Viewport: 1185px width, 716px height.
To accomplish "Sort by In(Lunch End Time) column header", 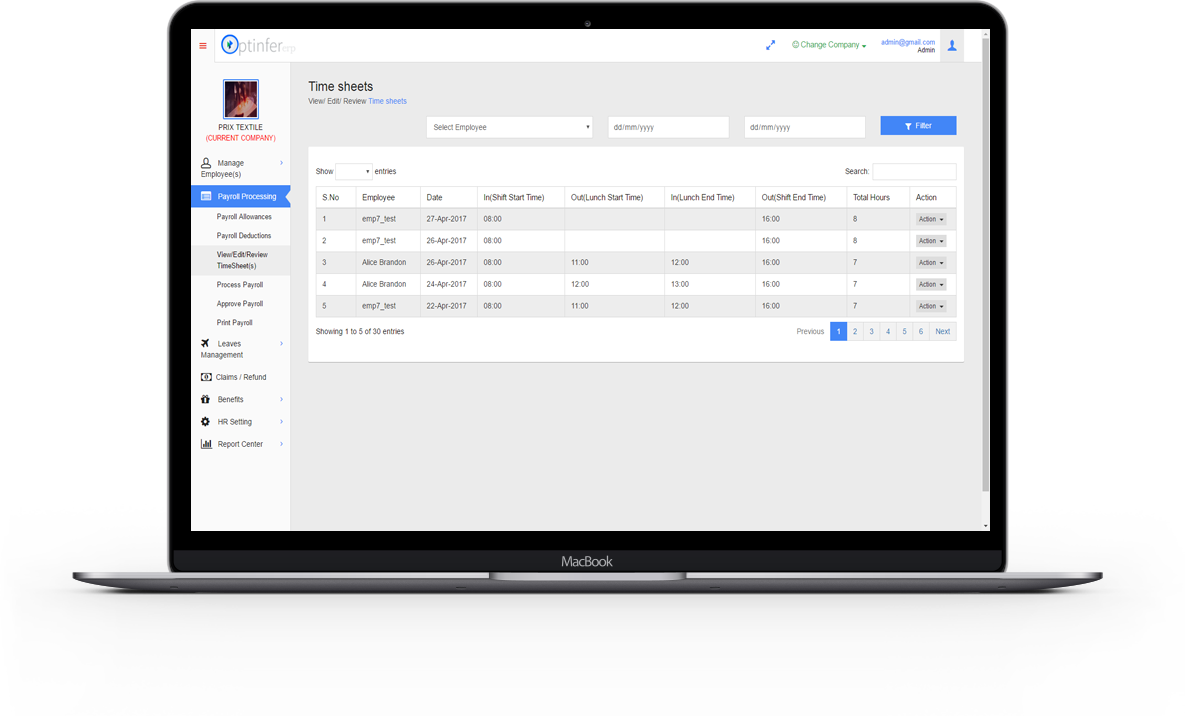I will tap(710, 197).
